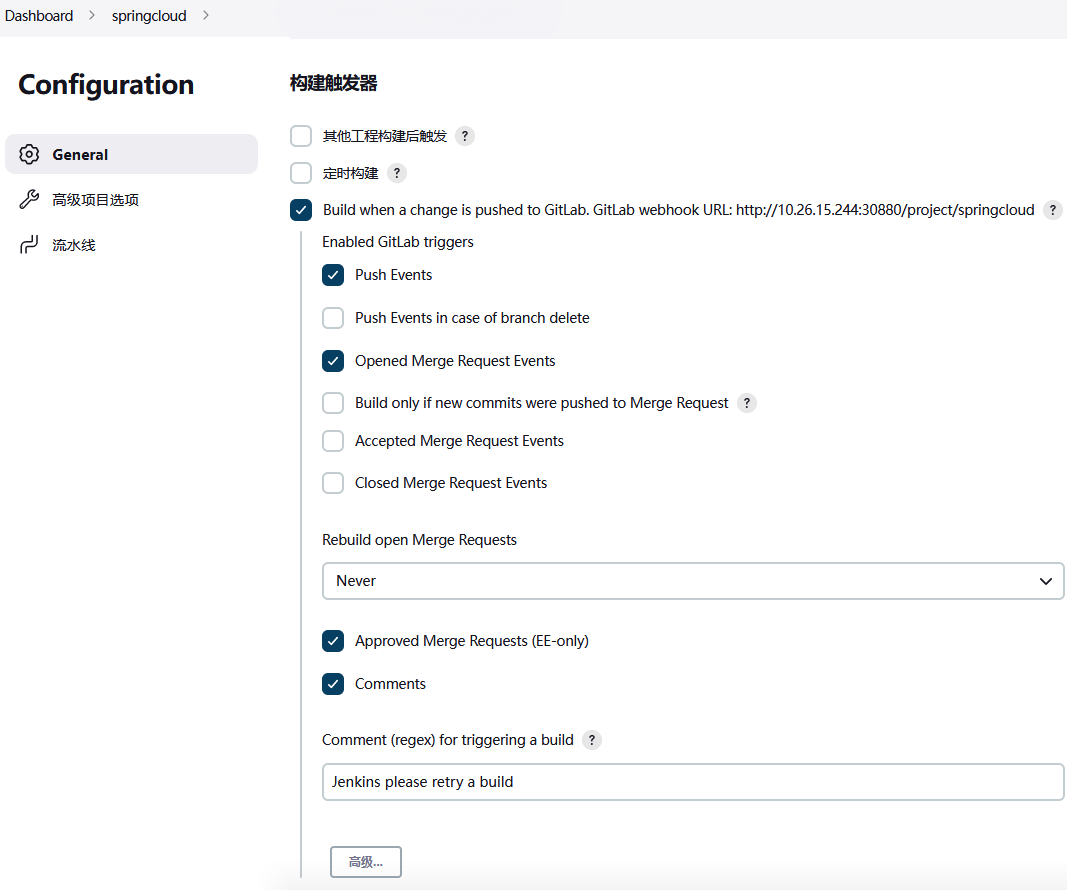Click the General gear icon in sidebar
The image size is (1071, 890).
point(29,154)
